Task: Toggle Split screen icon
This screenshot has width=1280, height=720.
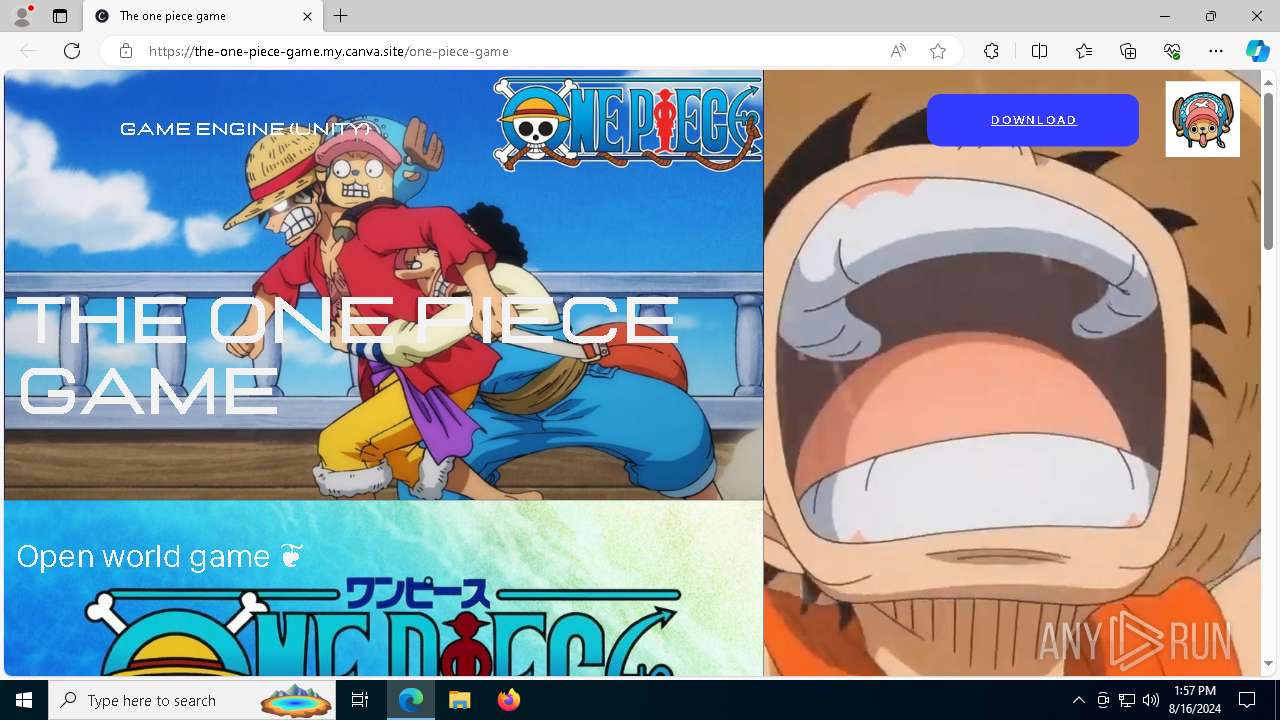Action: point(1039,51)
